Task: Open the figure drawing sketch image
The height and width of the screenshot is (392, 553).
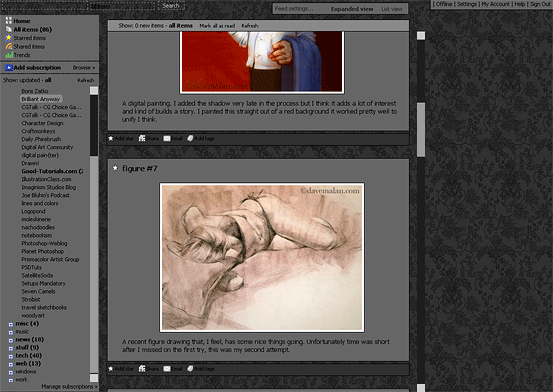Action: [262, 258]
